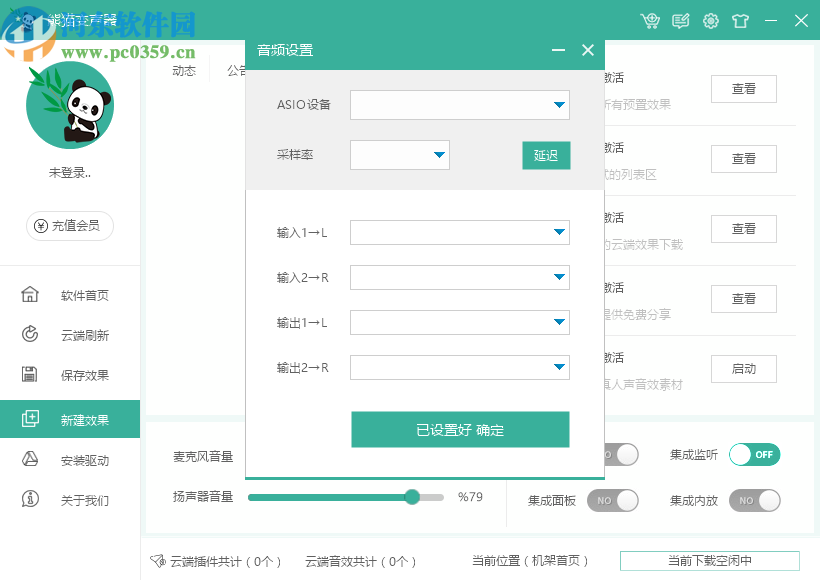Open 软件首页 home icon in sidebar
Image resolution: width=820 pixels, height=580 pixels.
(30, 295)
